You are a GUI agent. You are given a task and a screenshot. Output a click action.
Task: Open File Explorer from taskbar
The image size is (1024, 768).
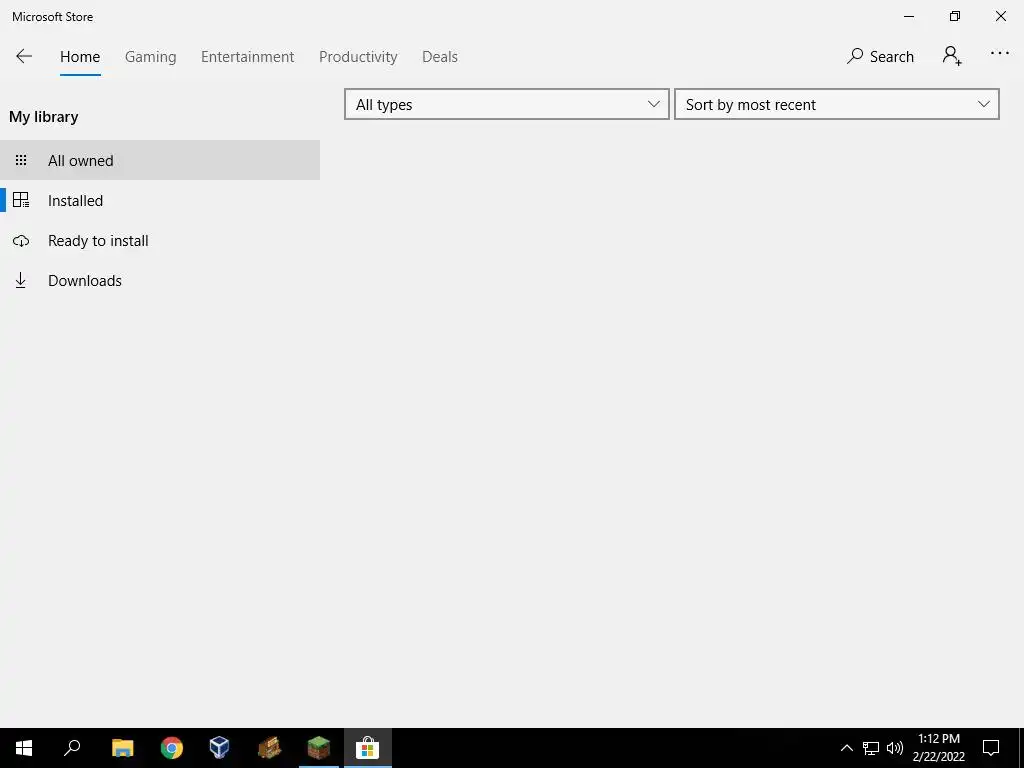coord(123,748)
